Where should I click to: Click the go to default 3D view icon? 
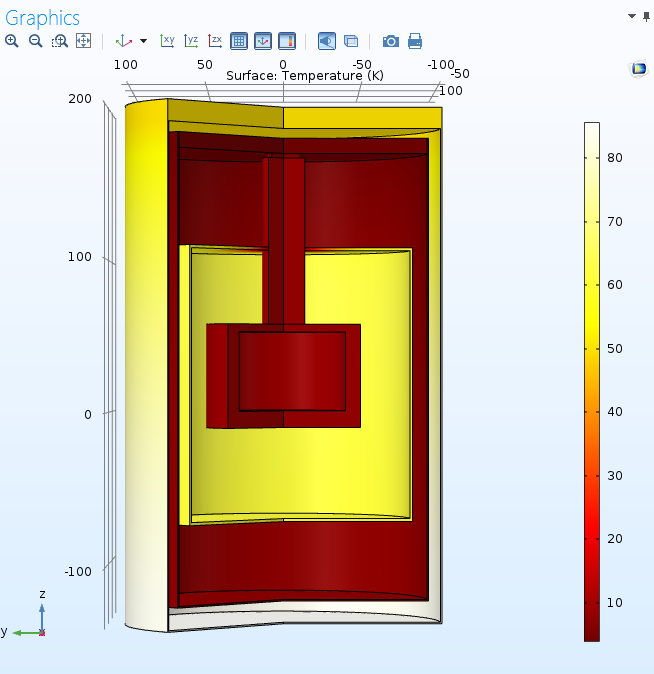point(124,41)
